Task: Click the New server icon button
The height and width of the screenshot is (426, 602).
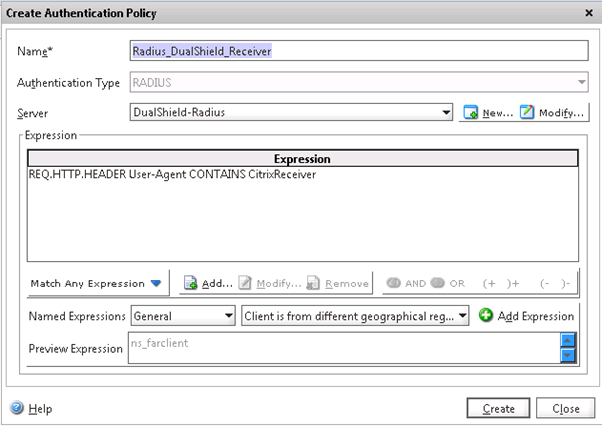Action: pyautogui.click(x=471, y=113)
